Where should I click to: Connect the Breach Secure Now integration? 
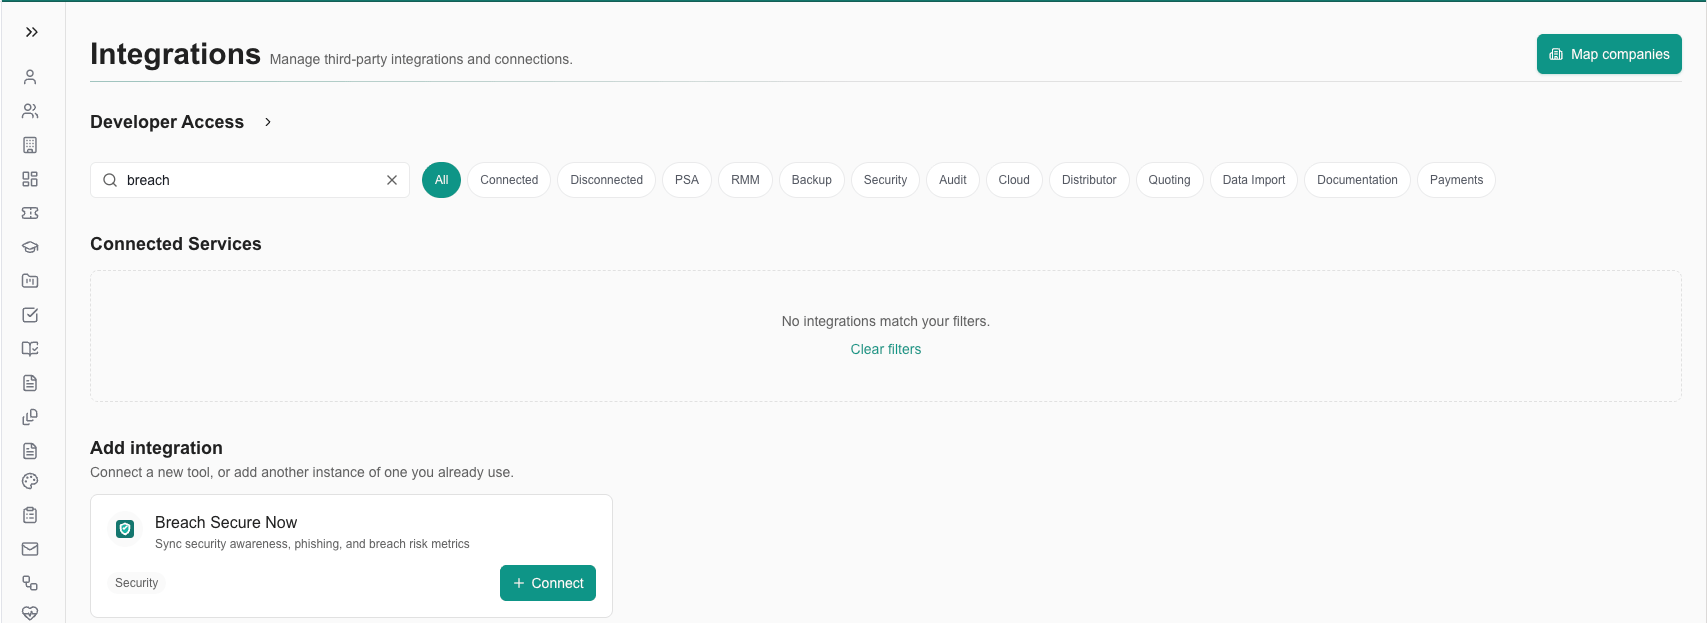point(548,583)
